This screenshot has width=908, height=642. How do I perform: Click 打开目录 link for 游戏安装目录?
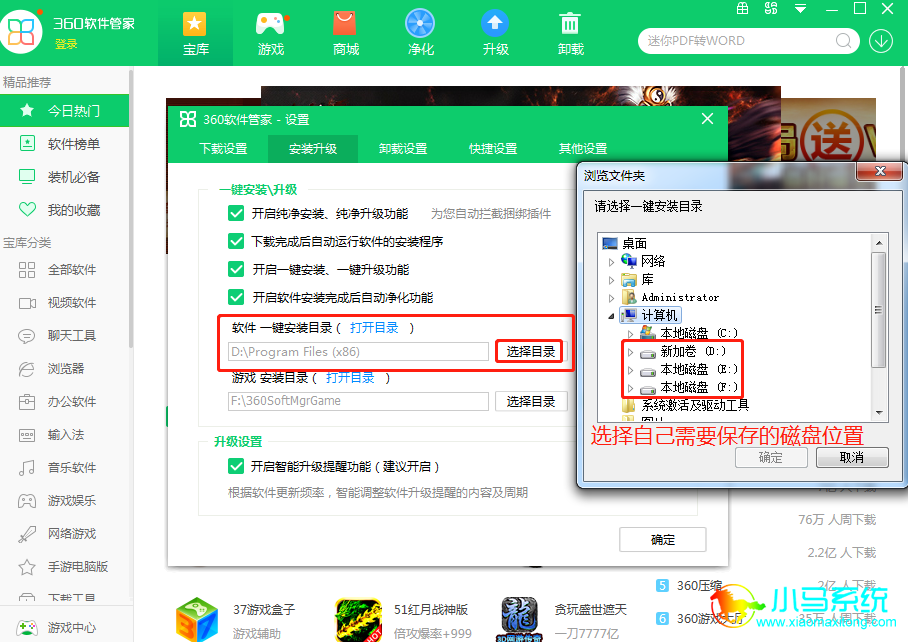(x=350, y=378)
